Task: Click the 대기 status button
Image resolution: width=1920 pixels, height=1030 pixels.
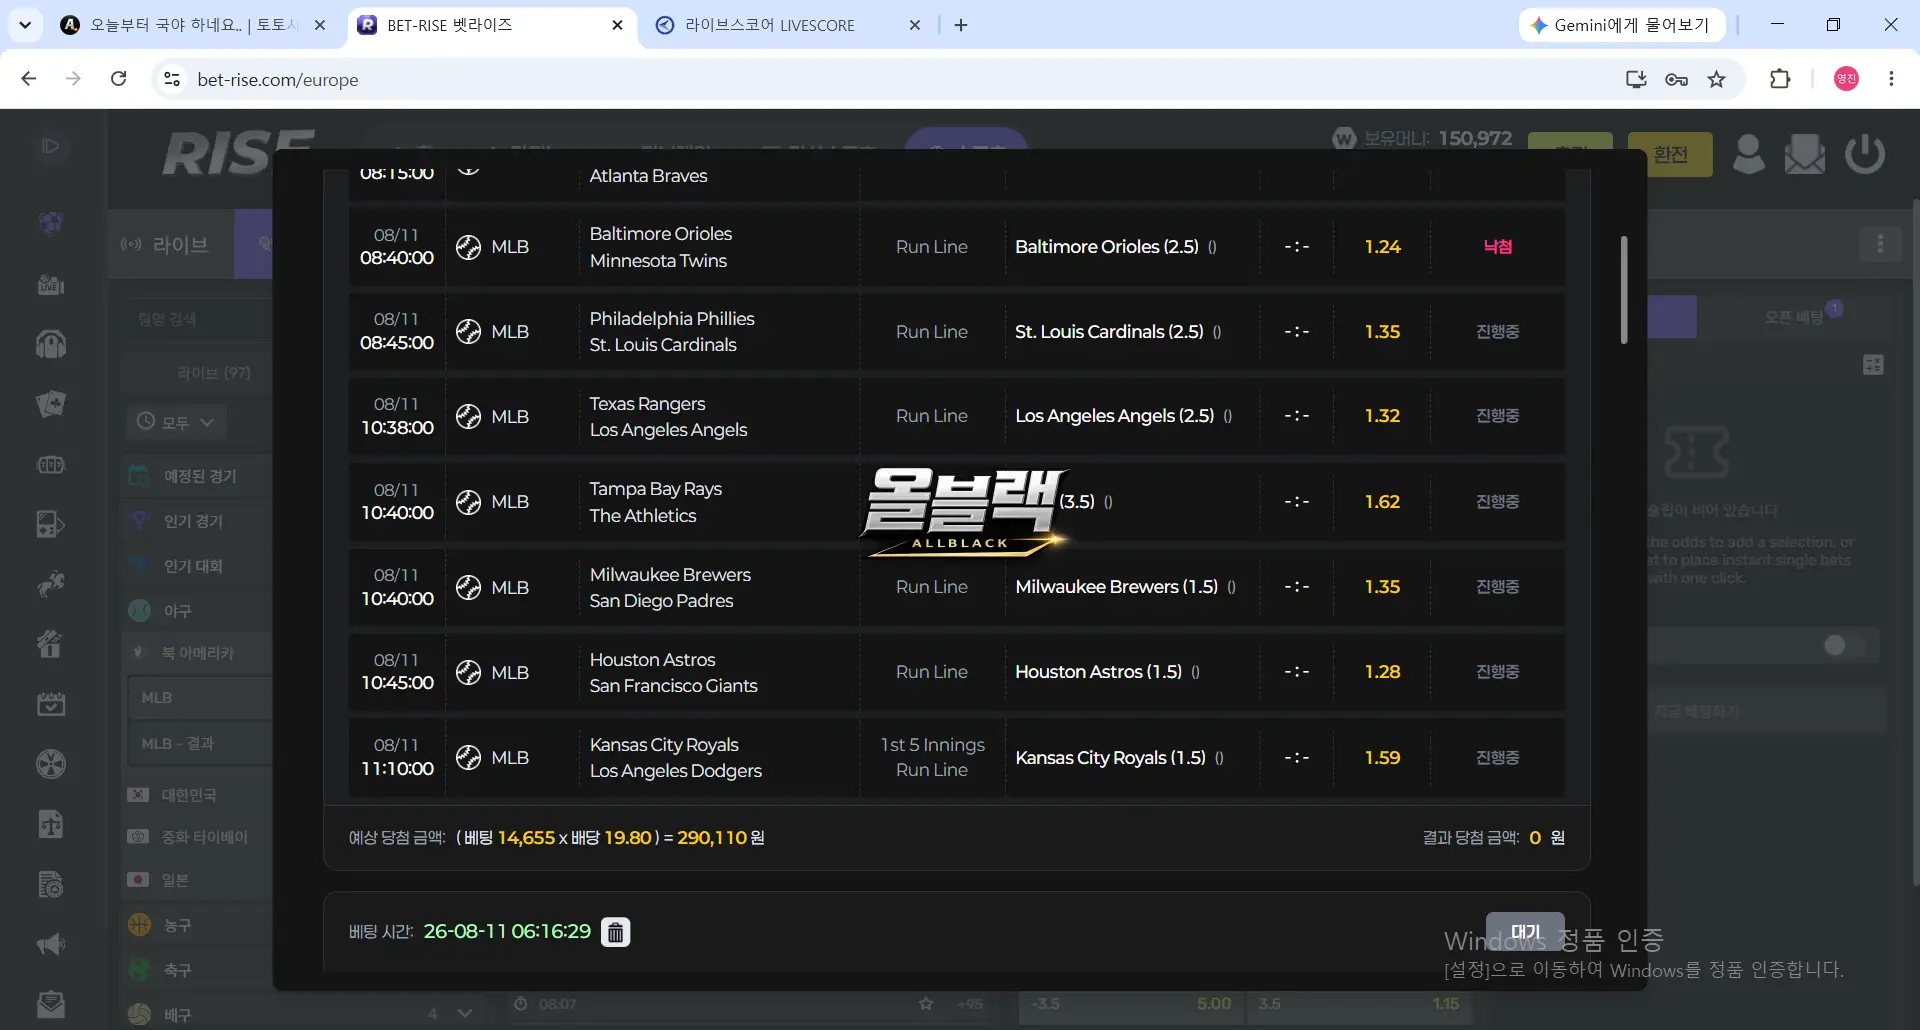Action: [1525, 932]
